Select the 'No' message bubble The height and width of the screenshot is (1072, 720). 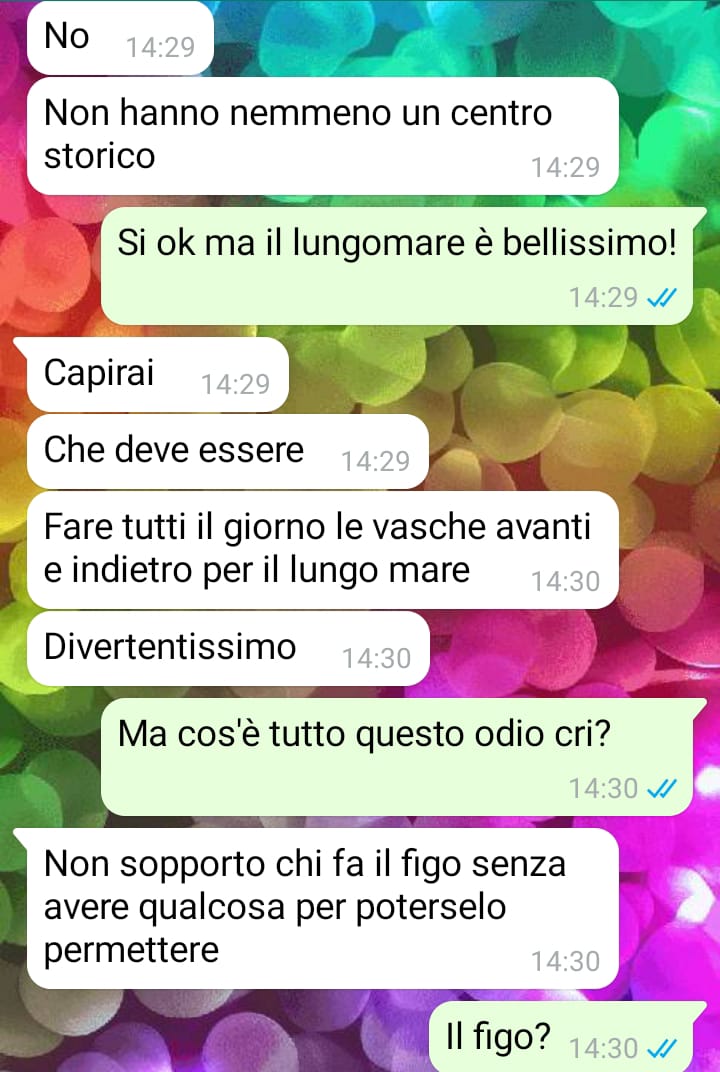120,38
